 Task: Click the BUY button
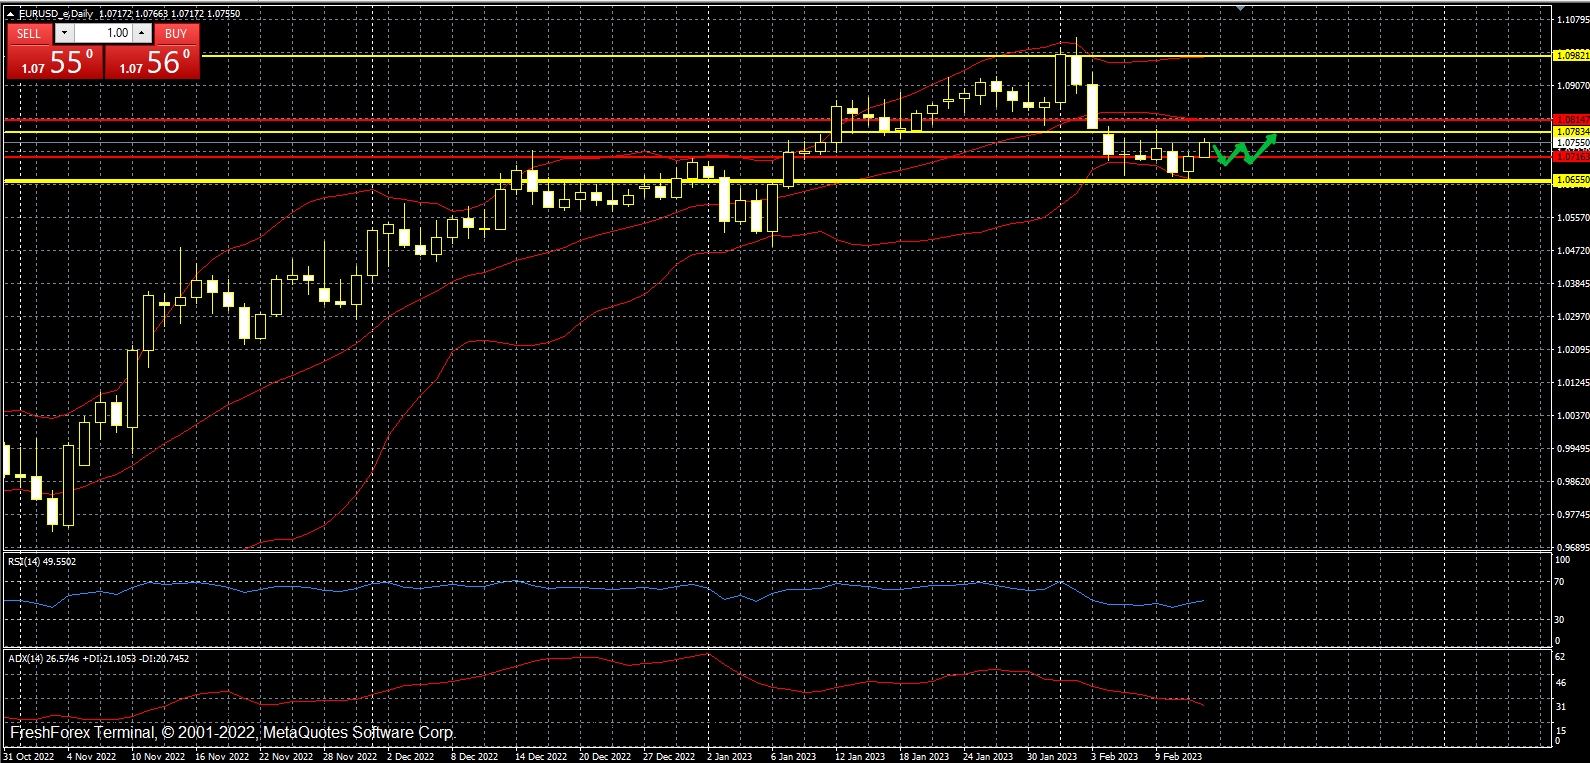tap(176, 33)
